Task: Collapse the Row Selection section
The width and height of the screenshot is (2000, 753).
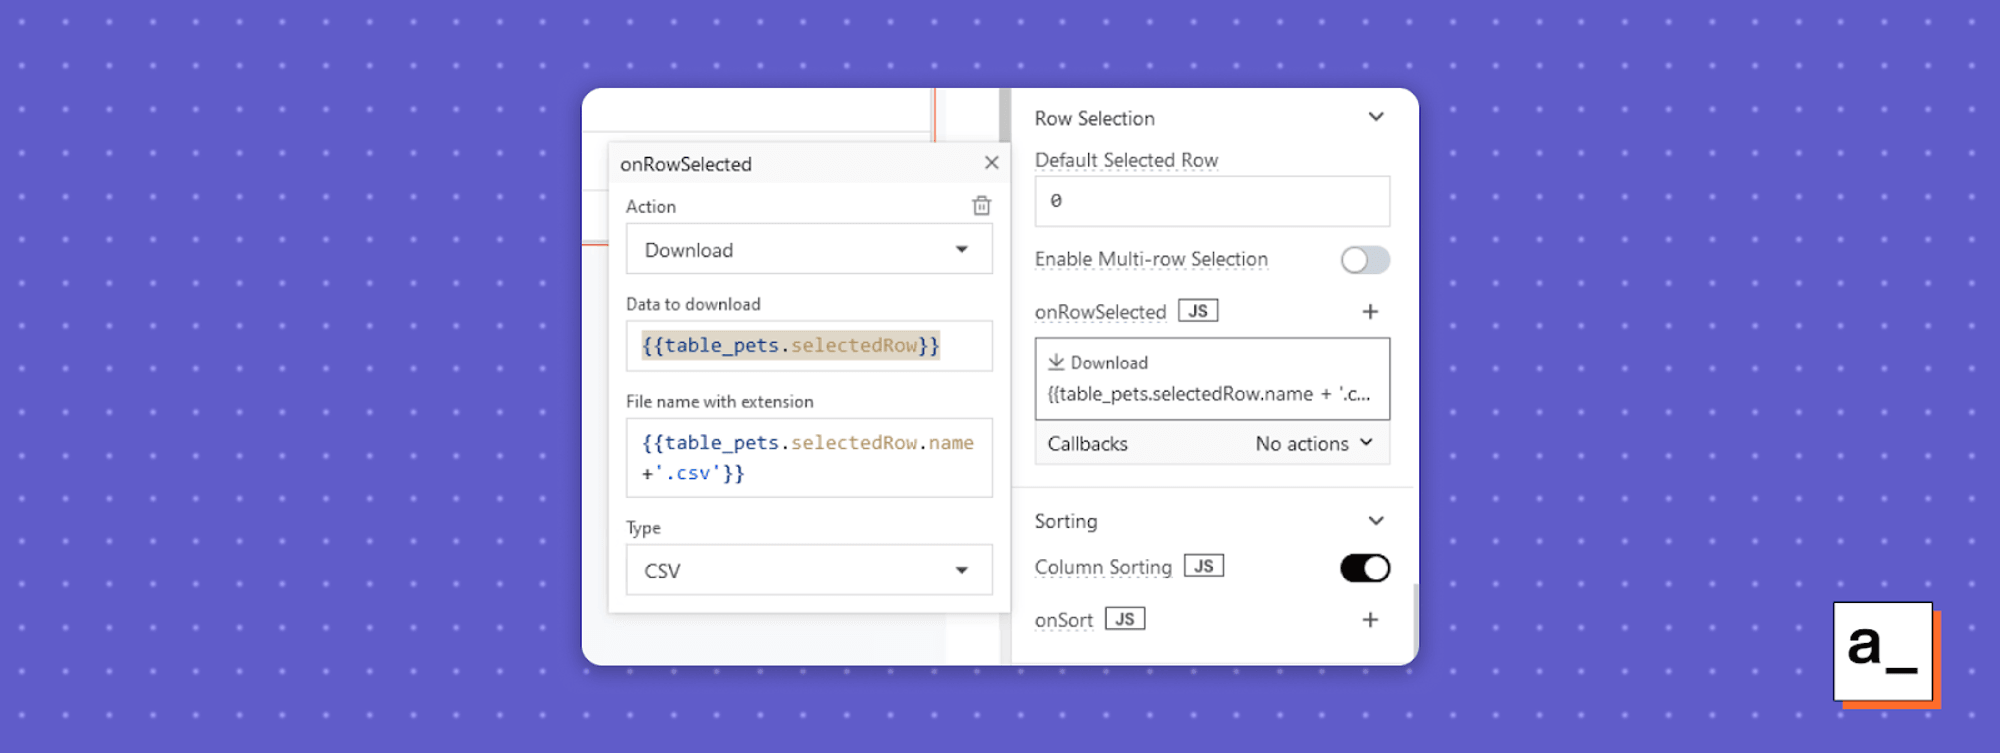Action: [1376, 117]
